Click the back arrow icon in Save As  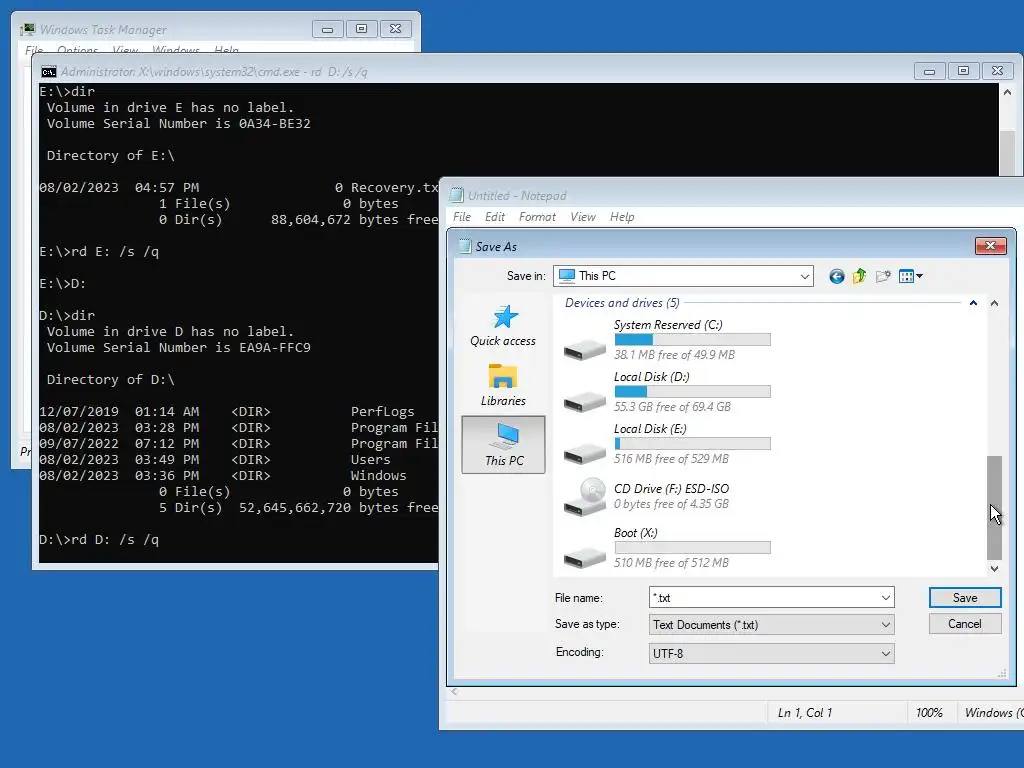(837, 276)
